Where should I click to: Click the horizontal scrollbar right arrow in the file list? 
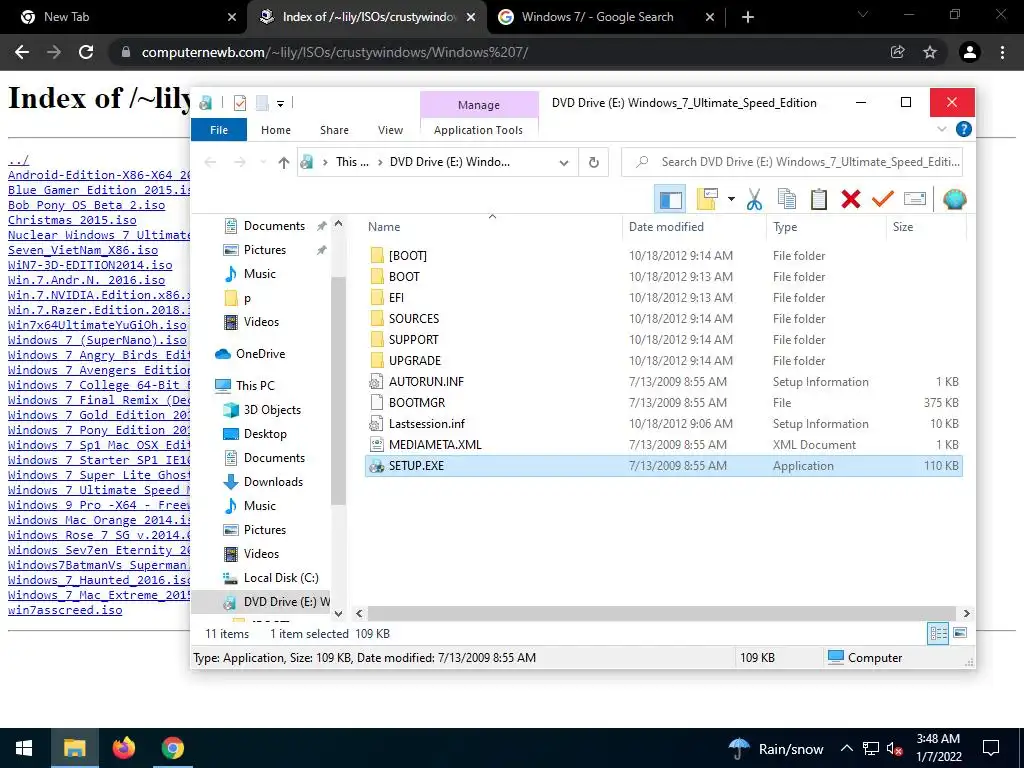pos(967,613)
